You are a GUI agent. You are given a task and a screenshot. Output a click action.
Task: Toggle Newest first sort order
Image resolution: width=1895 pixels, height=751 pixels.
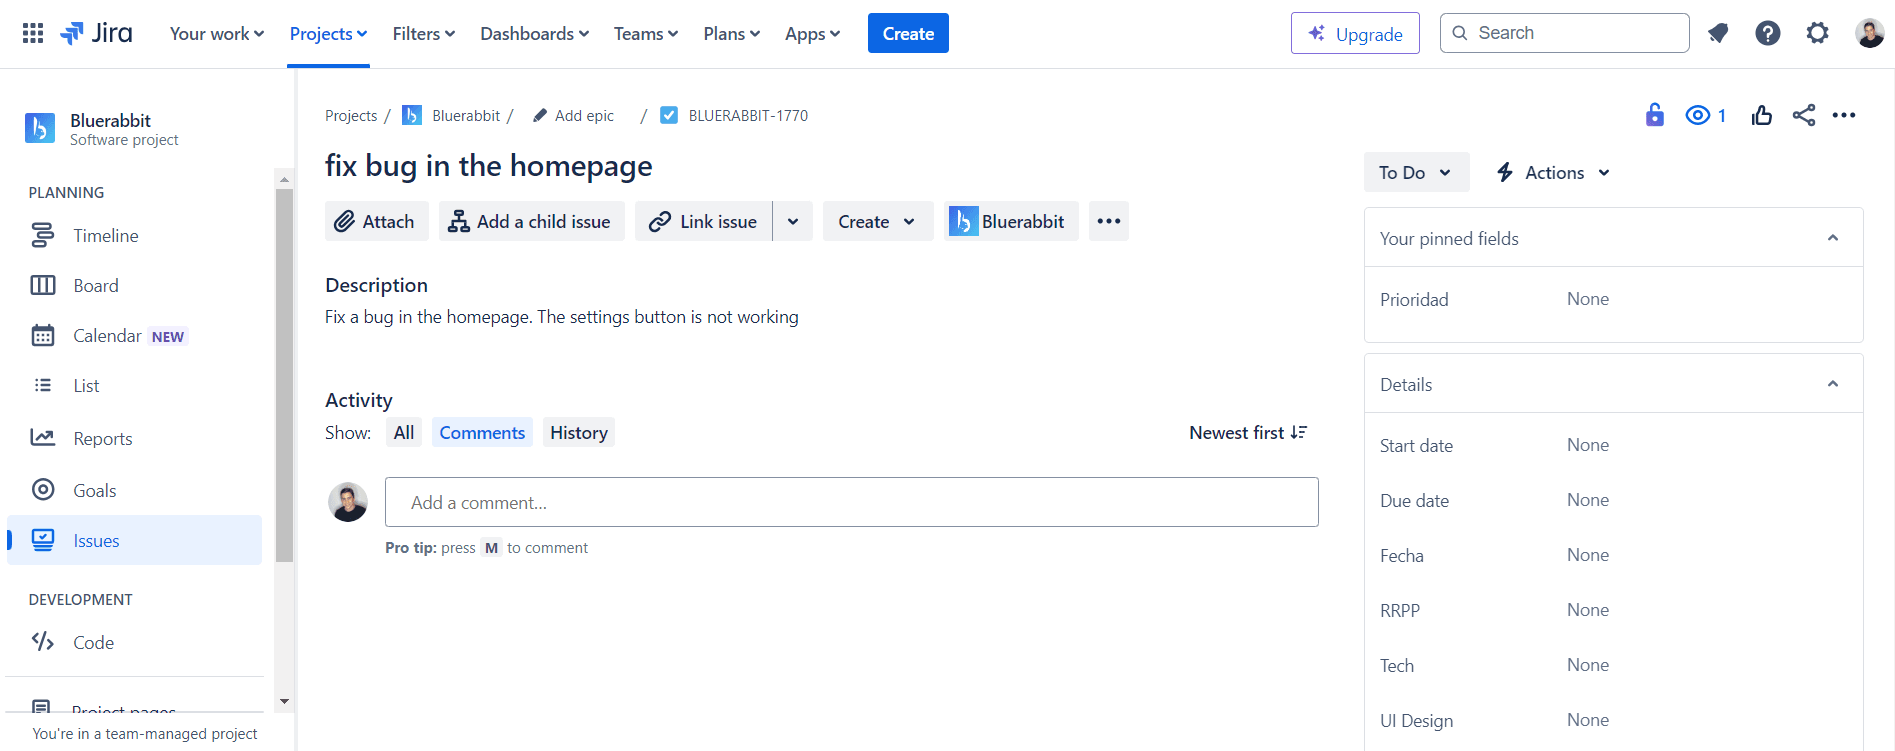pyautogui.click(x=1248, y=432)
